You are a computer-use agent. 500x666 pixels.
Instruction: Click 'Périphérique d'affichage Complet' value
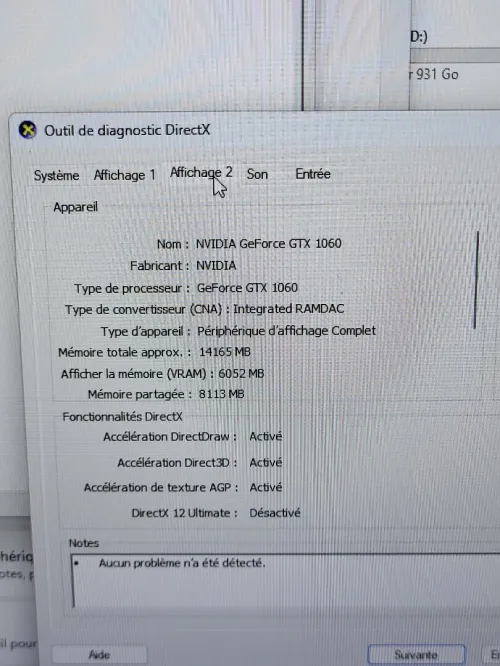pyautogui.click(x=286, y=331)
